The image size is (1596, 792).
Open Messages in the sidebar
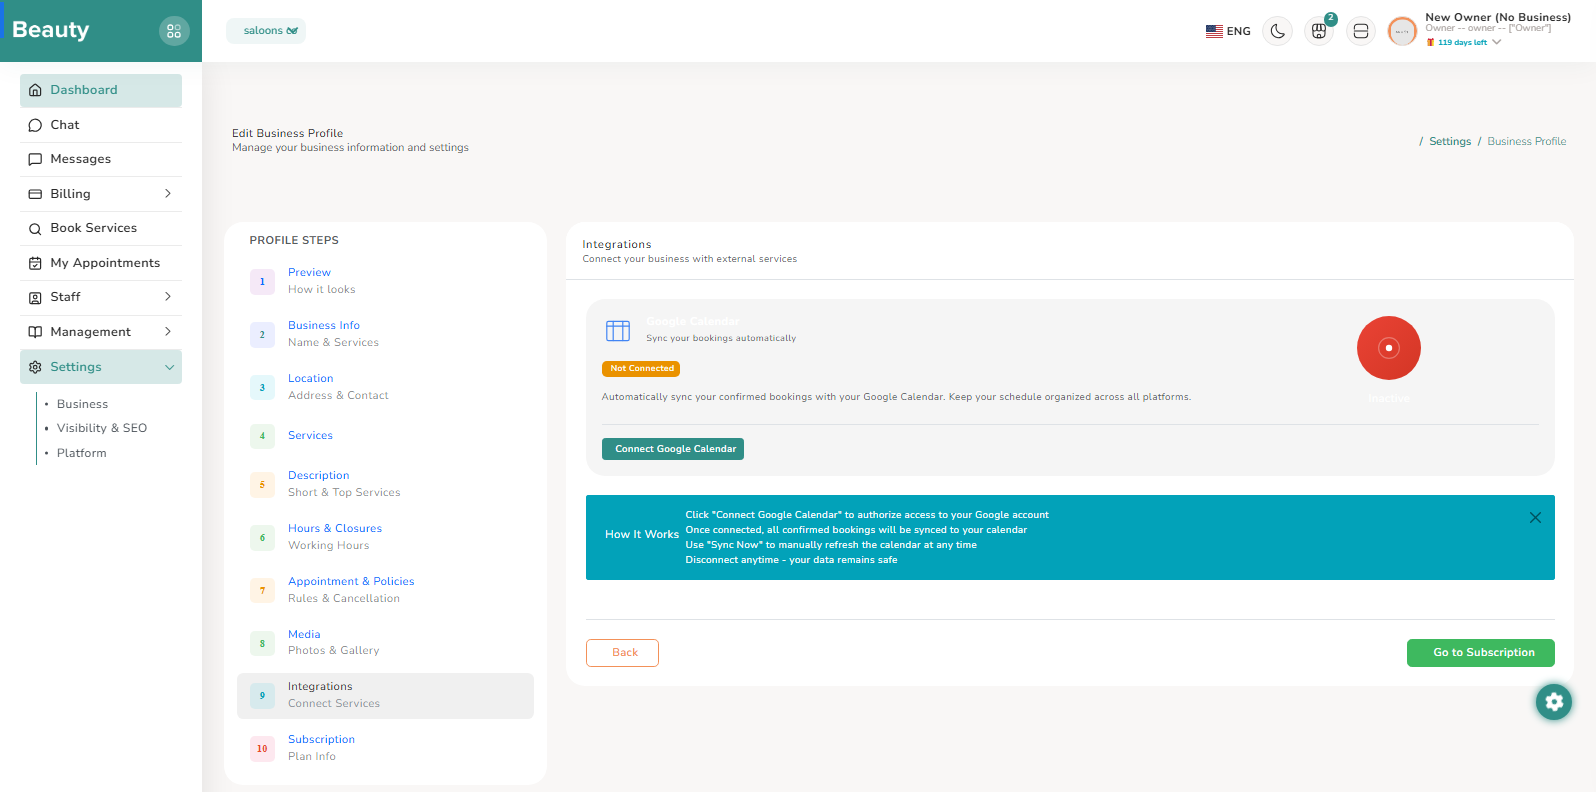tap(101, 159)
